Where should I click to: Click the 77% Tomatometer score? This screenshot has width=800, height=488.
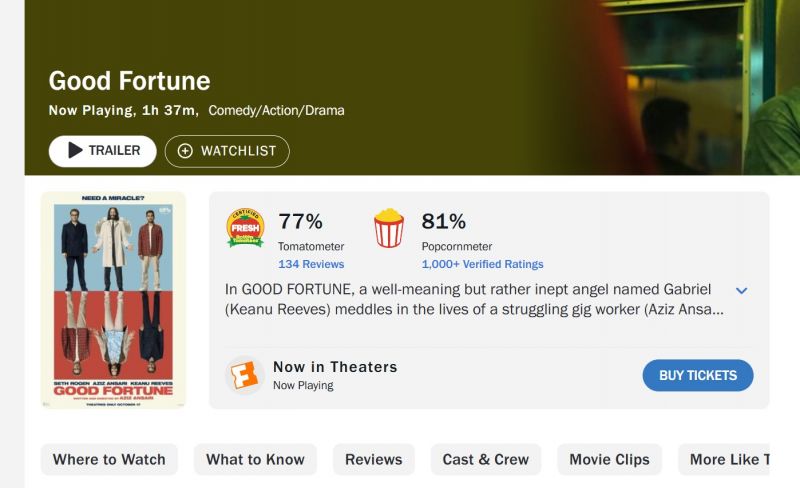click(300, 221)
